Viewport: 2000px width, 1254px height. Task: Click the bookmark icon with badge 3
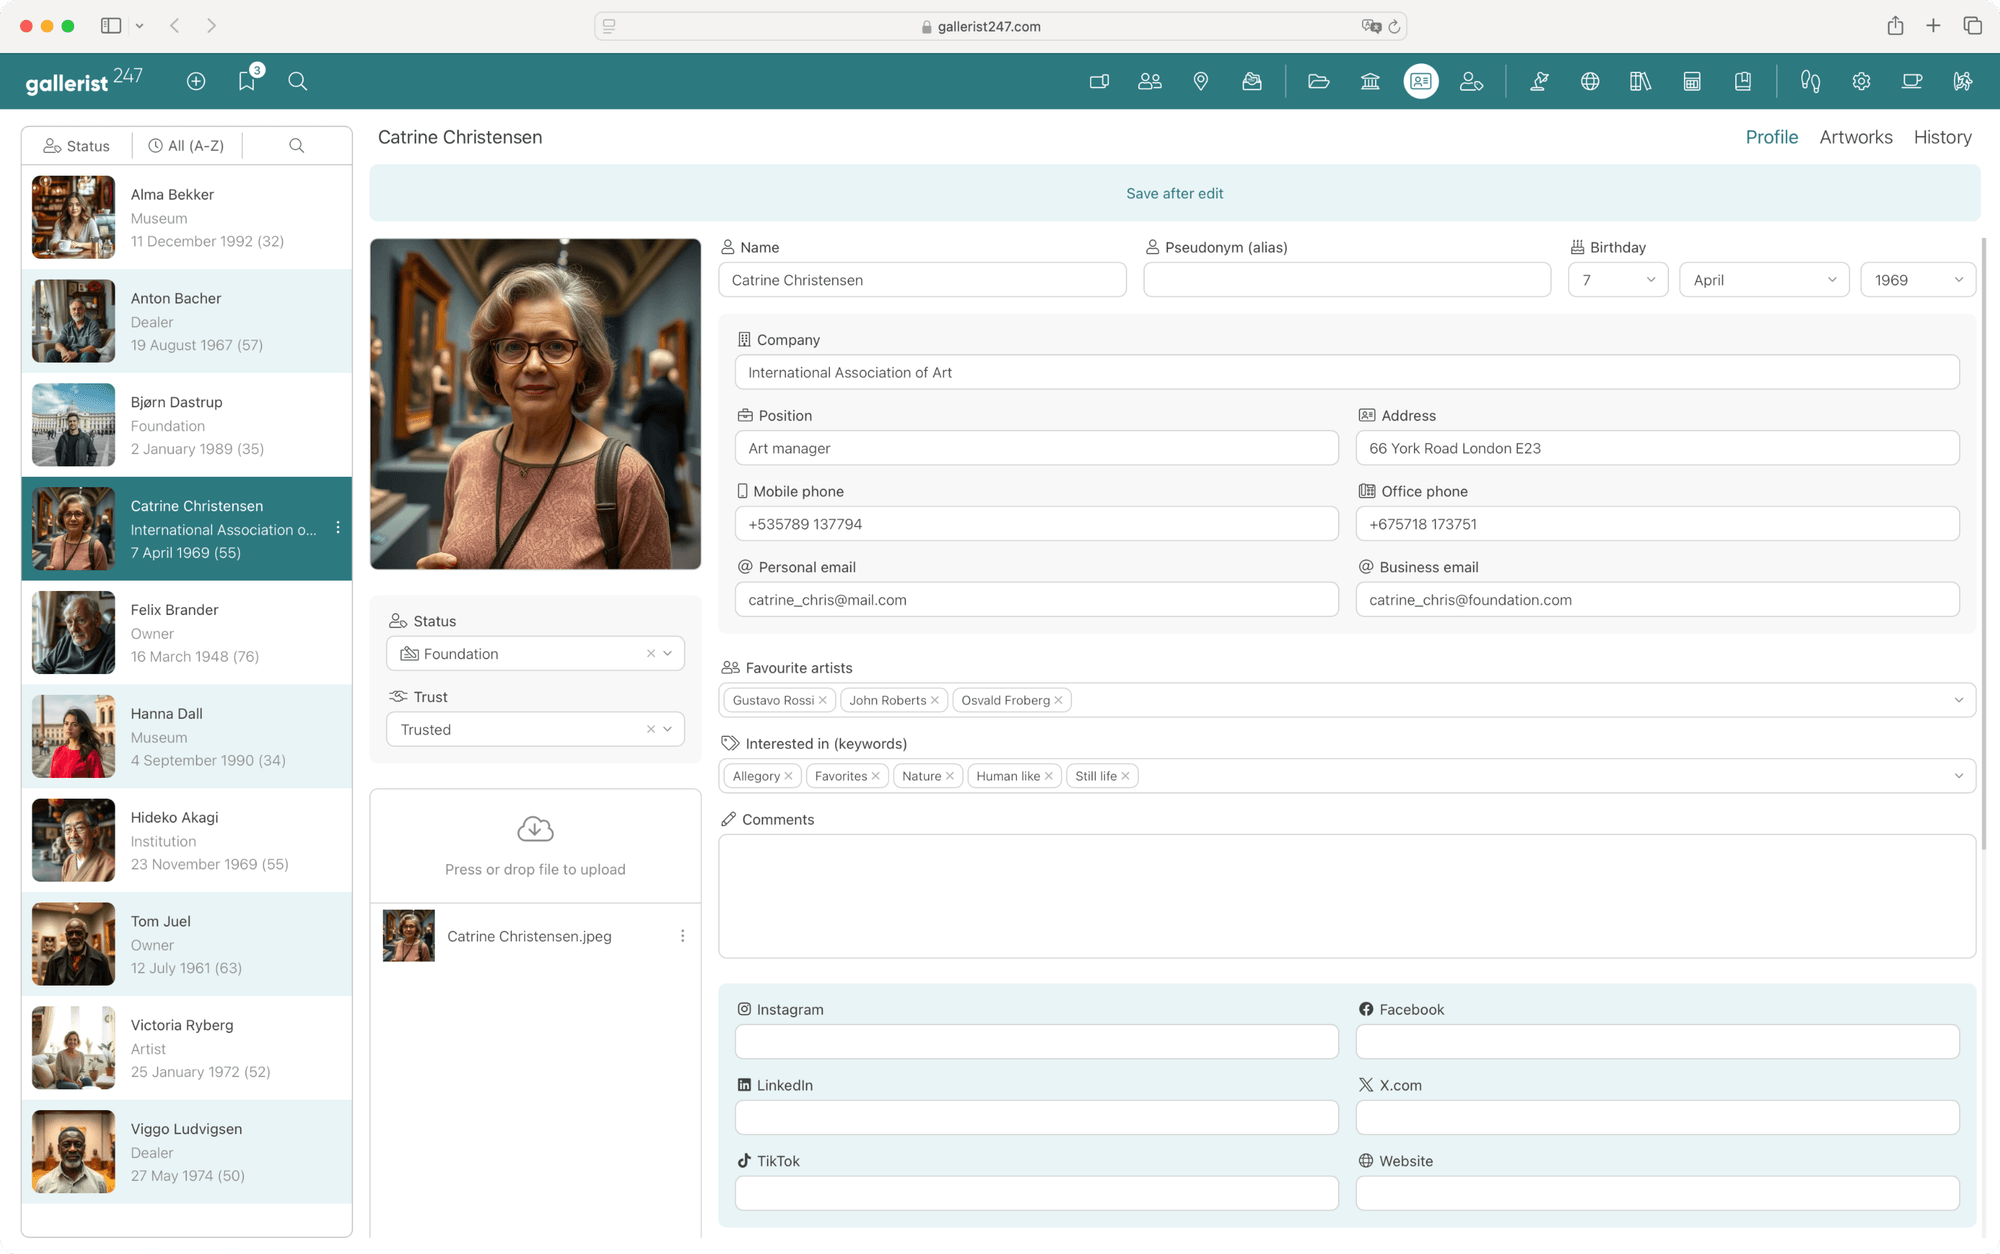point(247,81)
